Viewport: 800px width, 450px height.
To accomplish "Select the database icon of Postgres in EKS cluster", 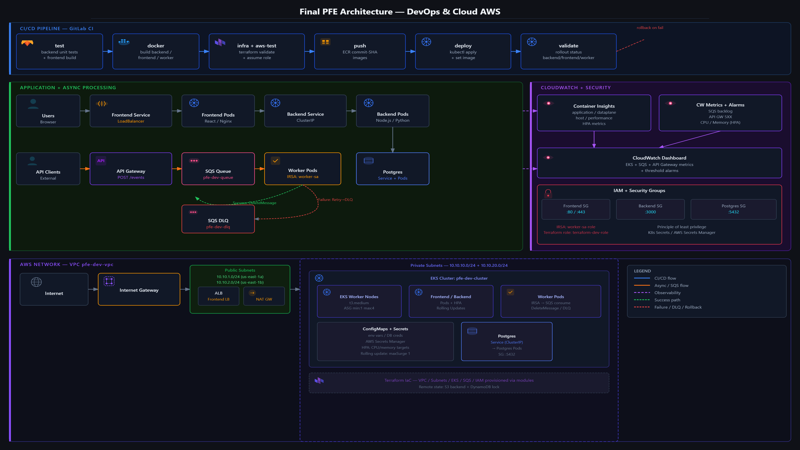I will click(x=472, y=331).
